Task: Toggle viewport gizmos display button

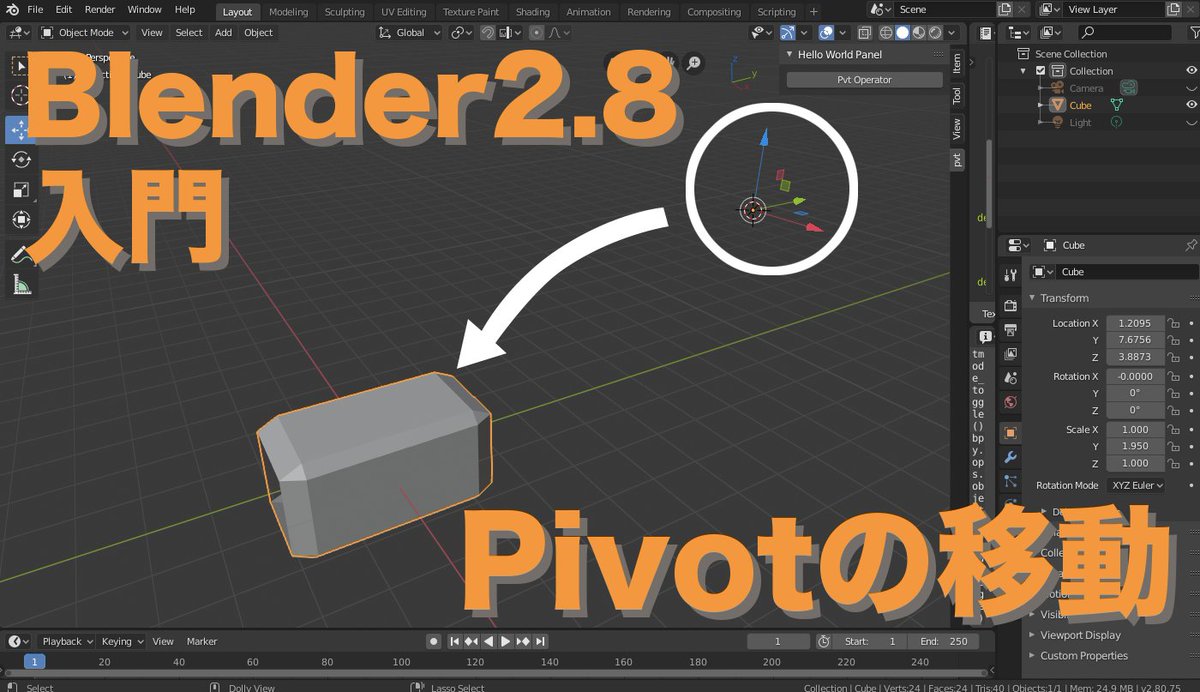Action: tap(788, 32)
